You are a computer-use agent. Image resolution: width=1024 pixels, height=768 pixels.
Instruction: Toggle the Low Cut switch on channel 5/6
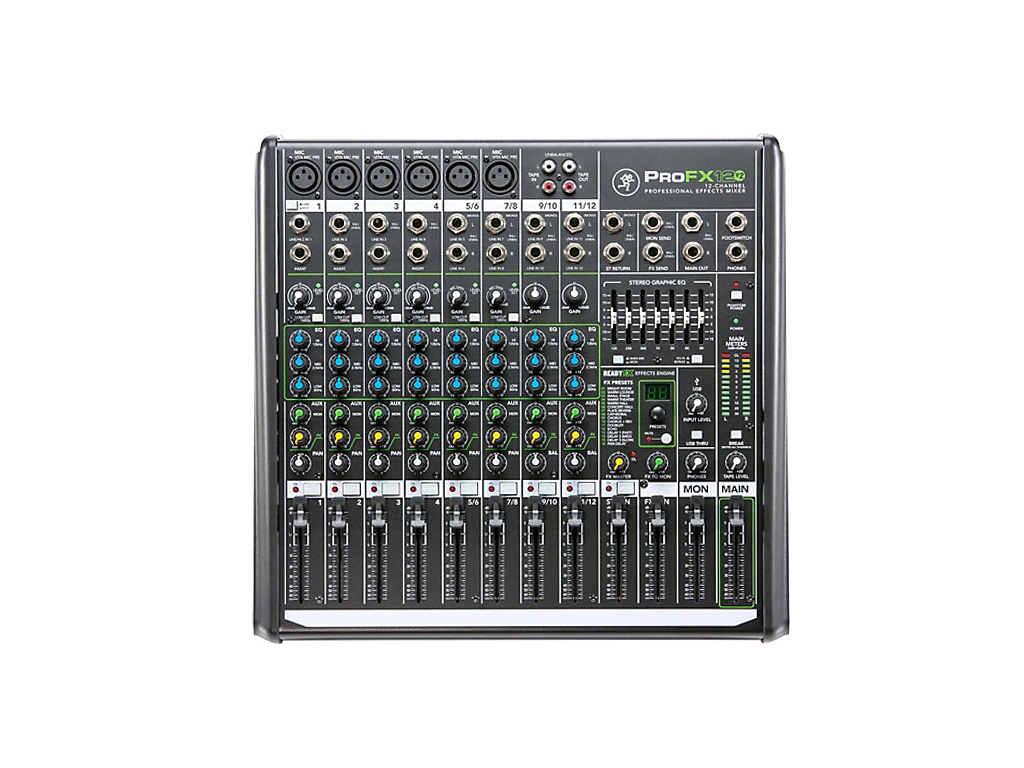point(474,318)
